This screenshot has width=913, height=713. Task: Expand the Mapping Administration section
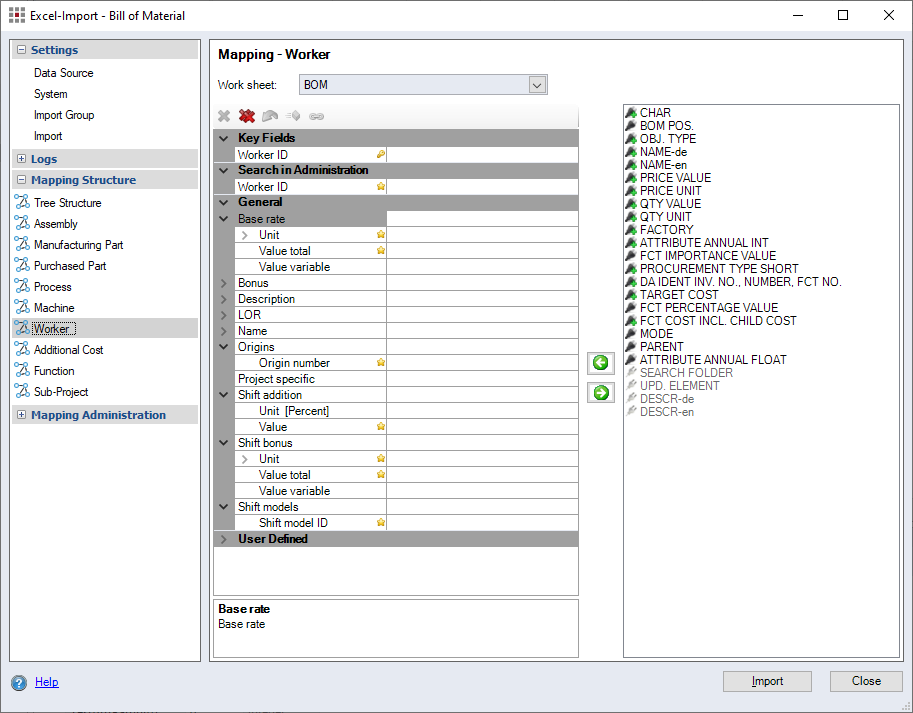(x=22, y=415)
